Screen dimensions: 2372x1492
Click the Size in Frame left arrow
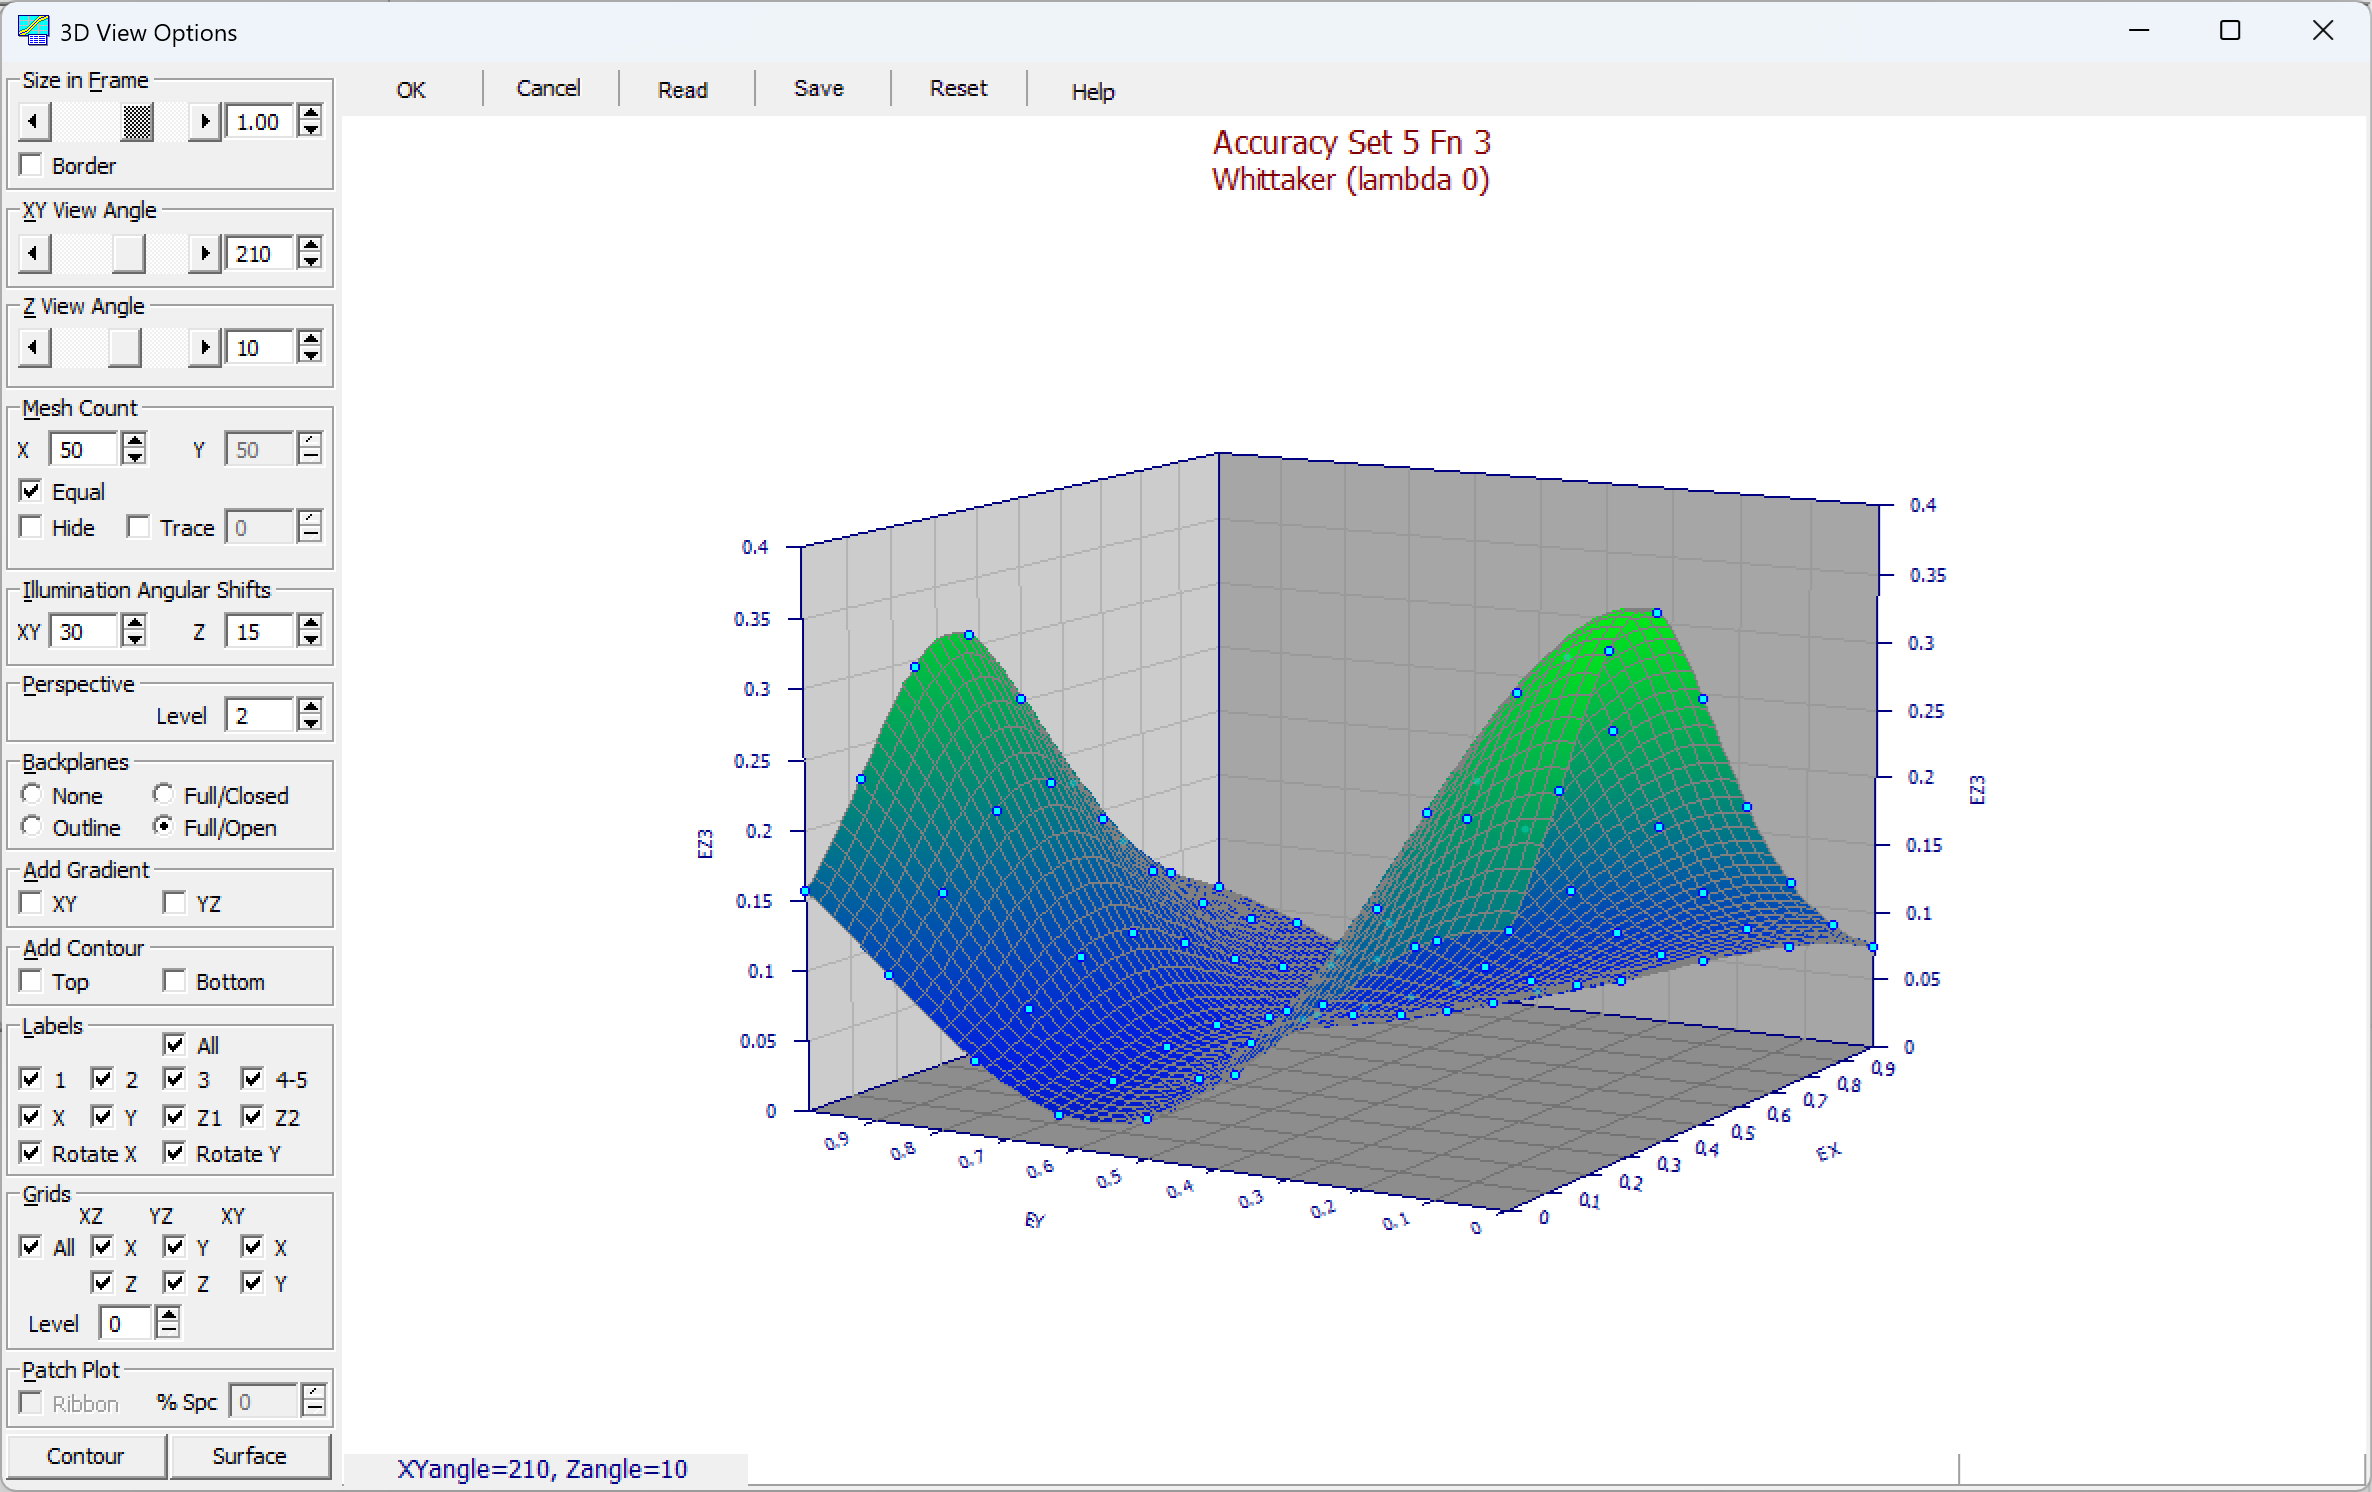[34, 122]
